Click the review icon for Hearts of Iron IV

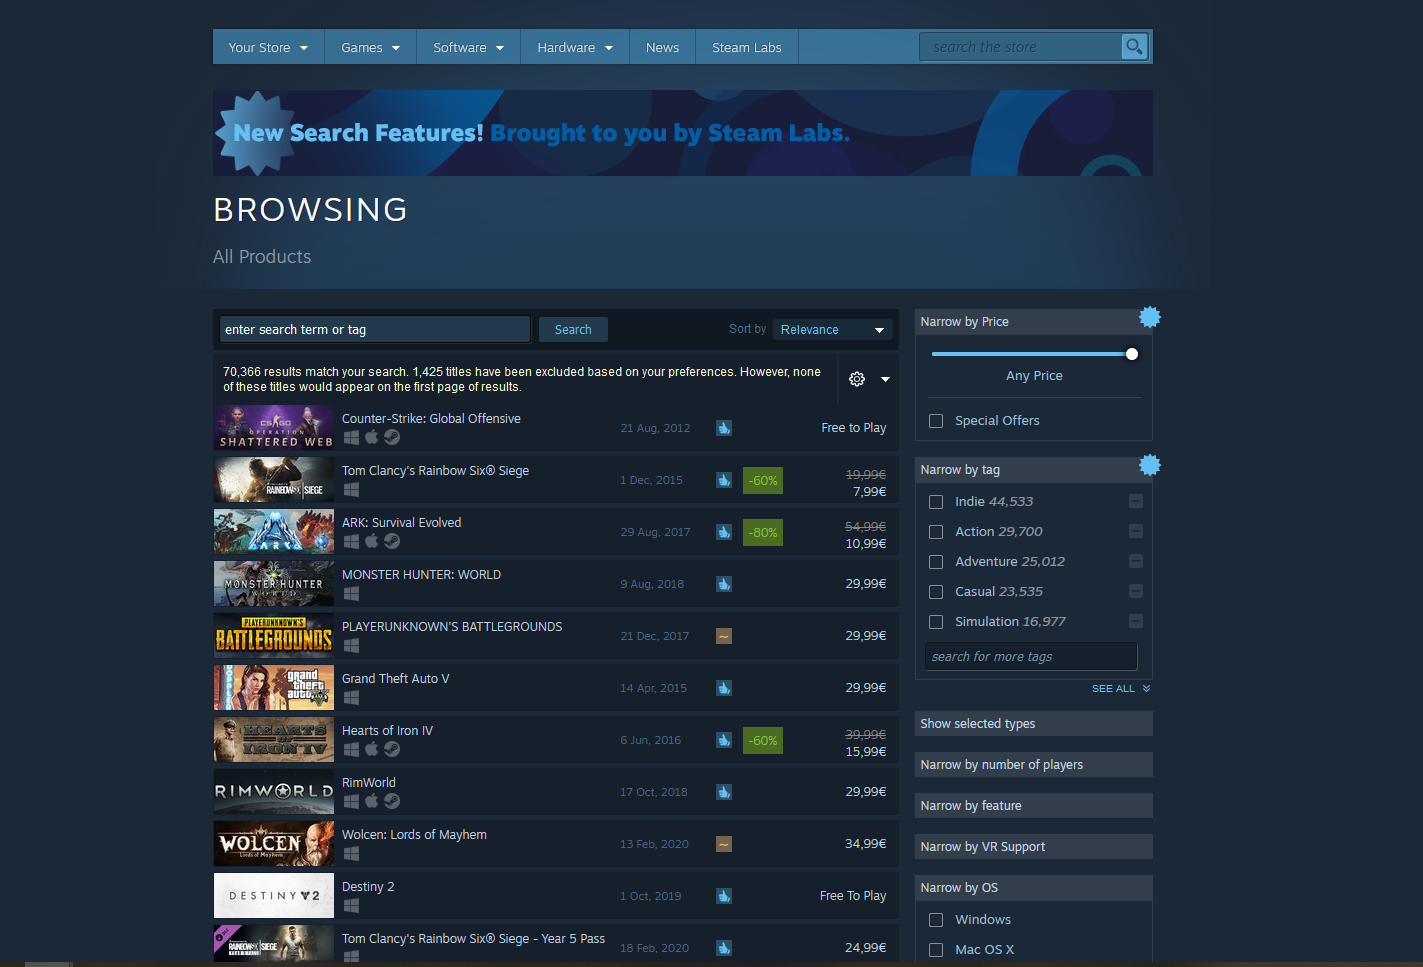[724, 740]
